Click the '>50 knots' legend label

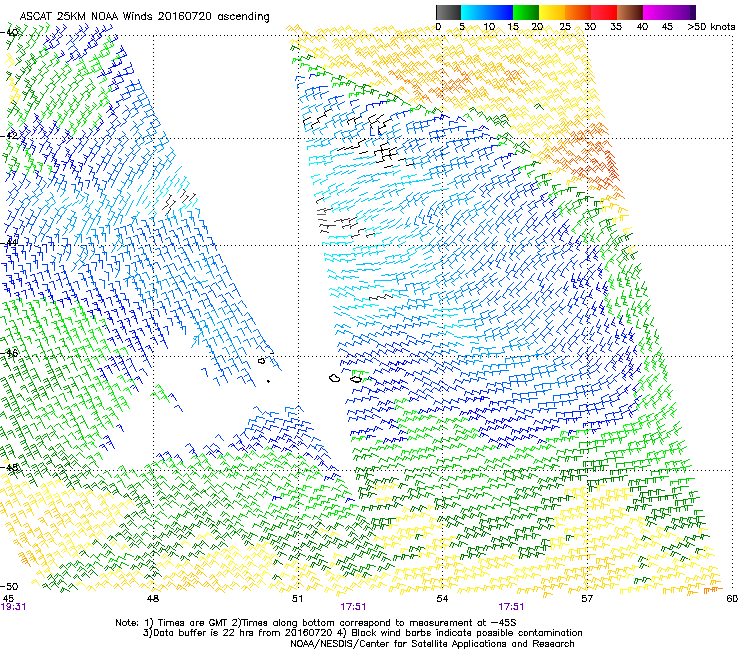(x=711, y=27)
